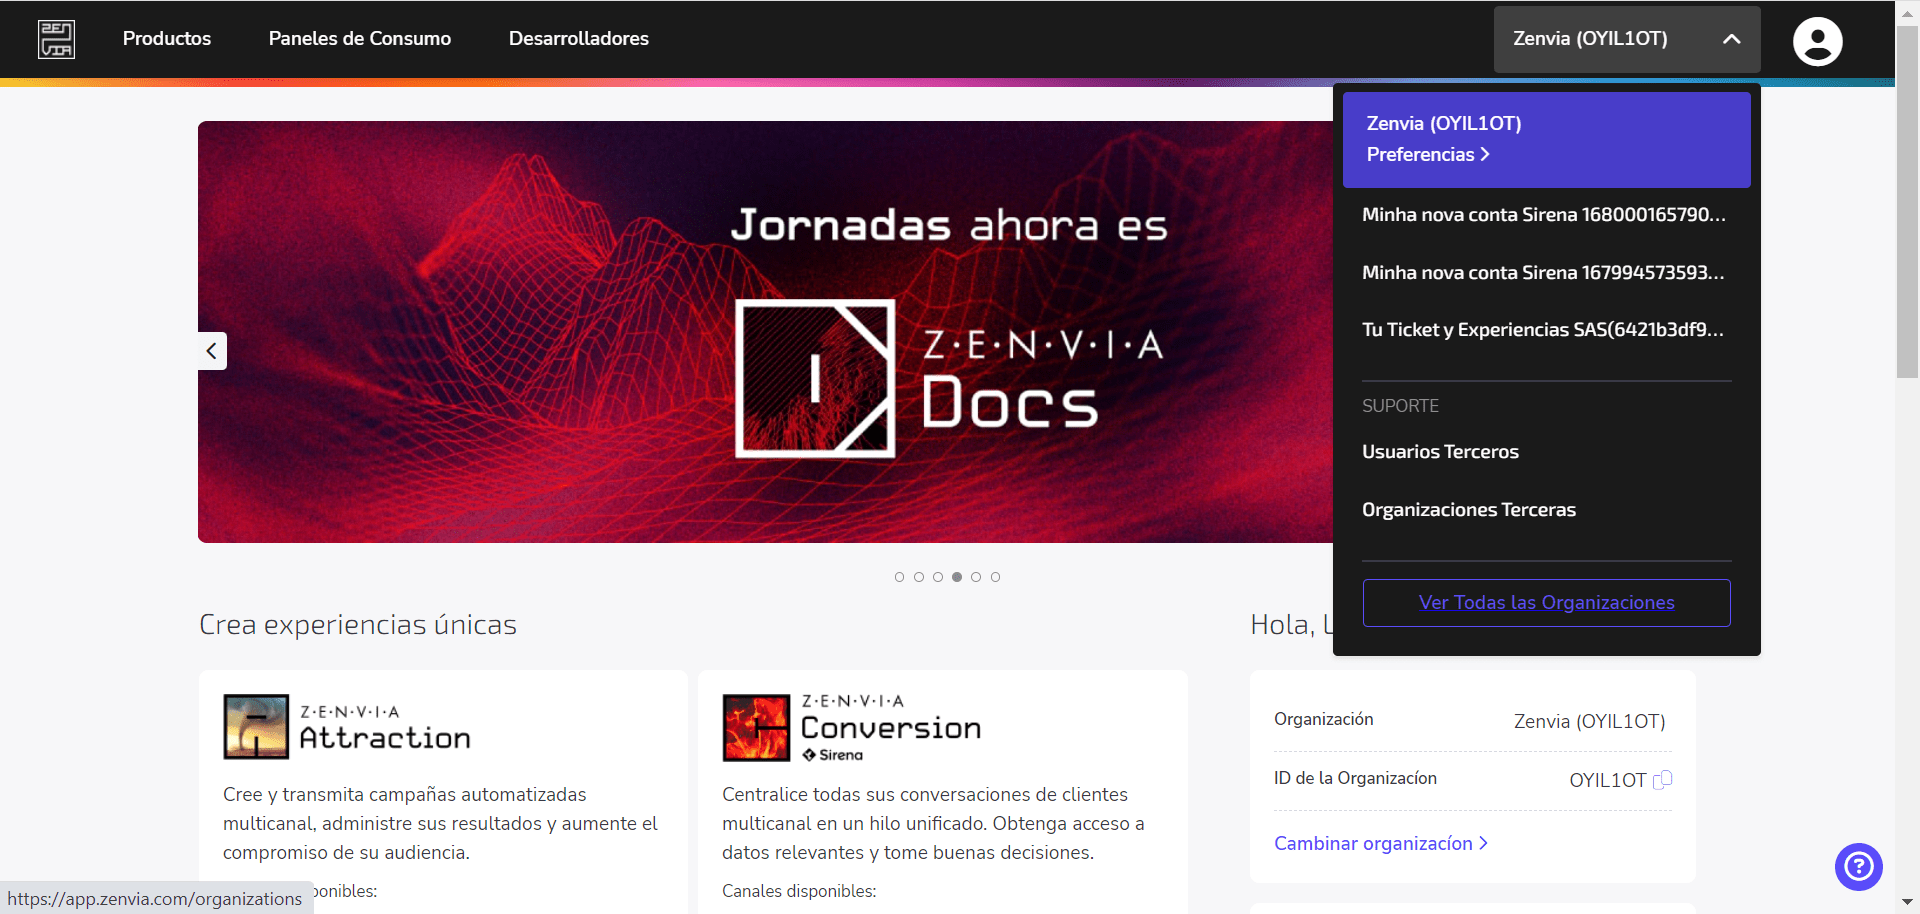Collapse the Zenvia (OYIL1OT) account dropdown chevron

tap(1731, 40)
